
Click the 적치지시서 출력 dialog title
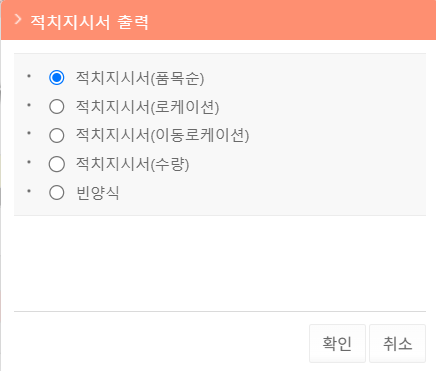click(x=89, y=22)
